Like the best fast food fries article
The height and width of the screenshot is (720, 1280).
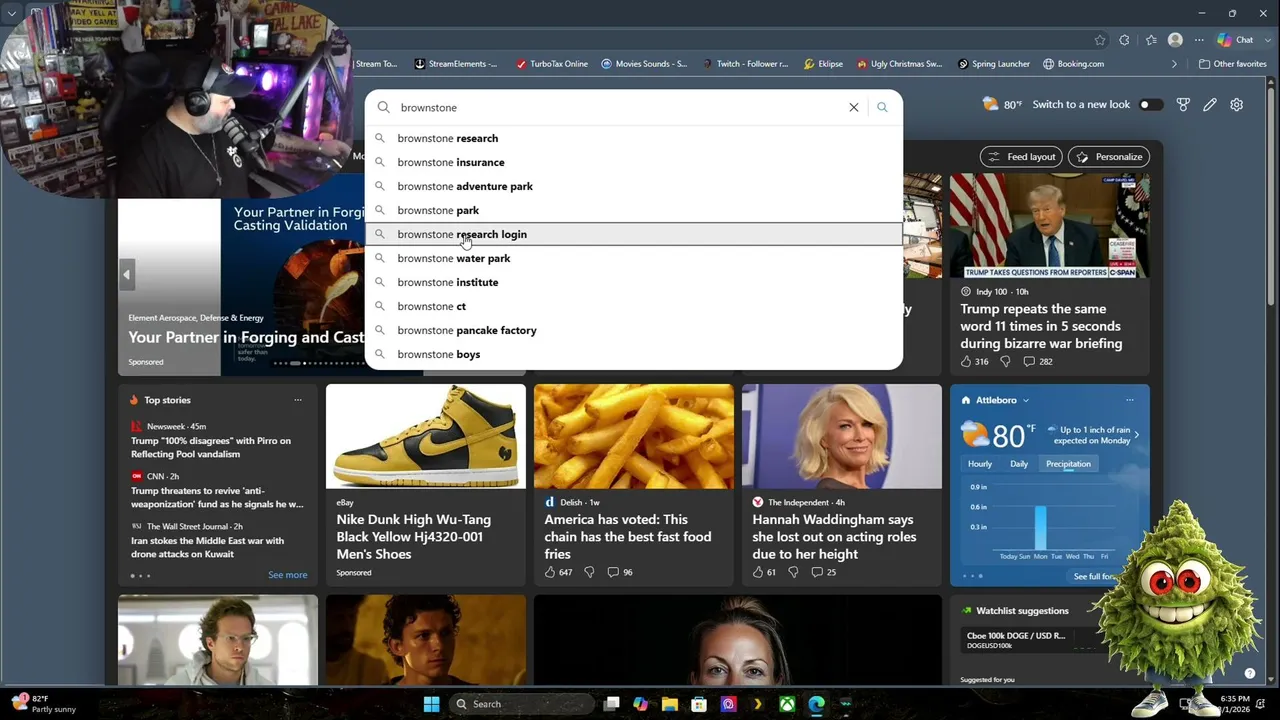click(x=558, y=572)
